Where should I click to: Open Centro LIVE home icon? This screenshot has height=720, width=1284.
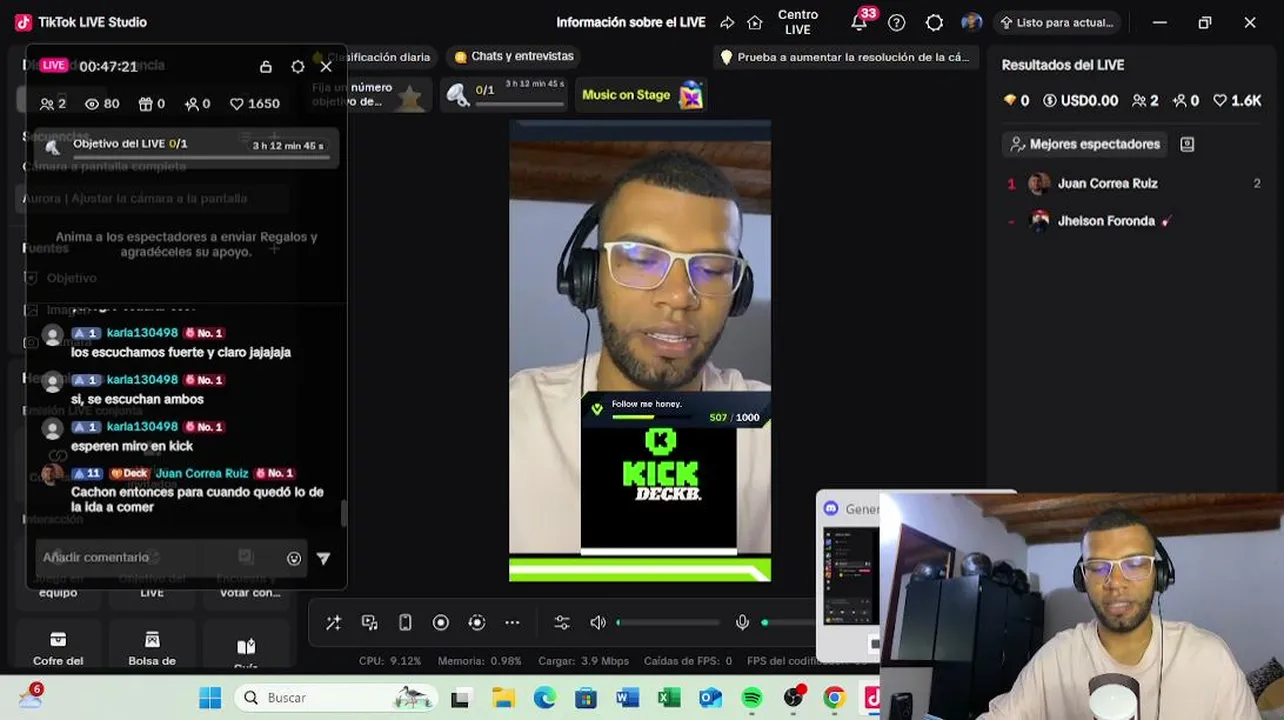[755, 22]
